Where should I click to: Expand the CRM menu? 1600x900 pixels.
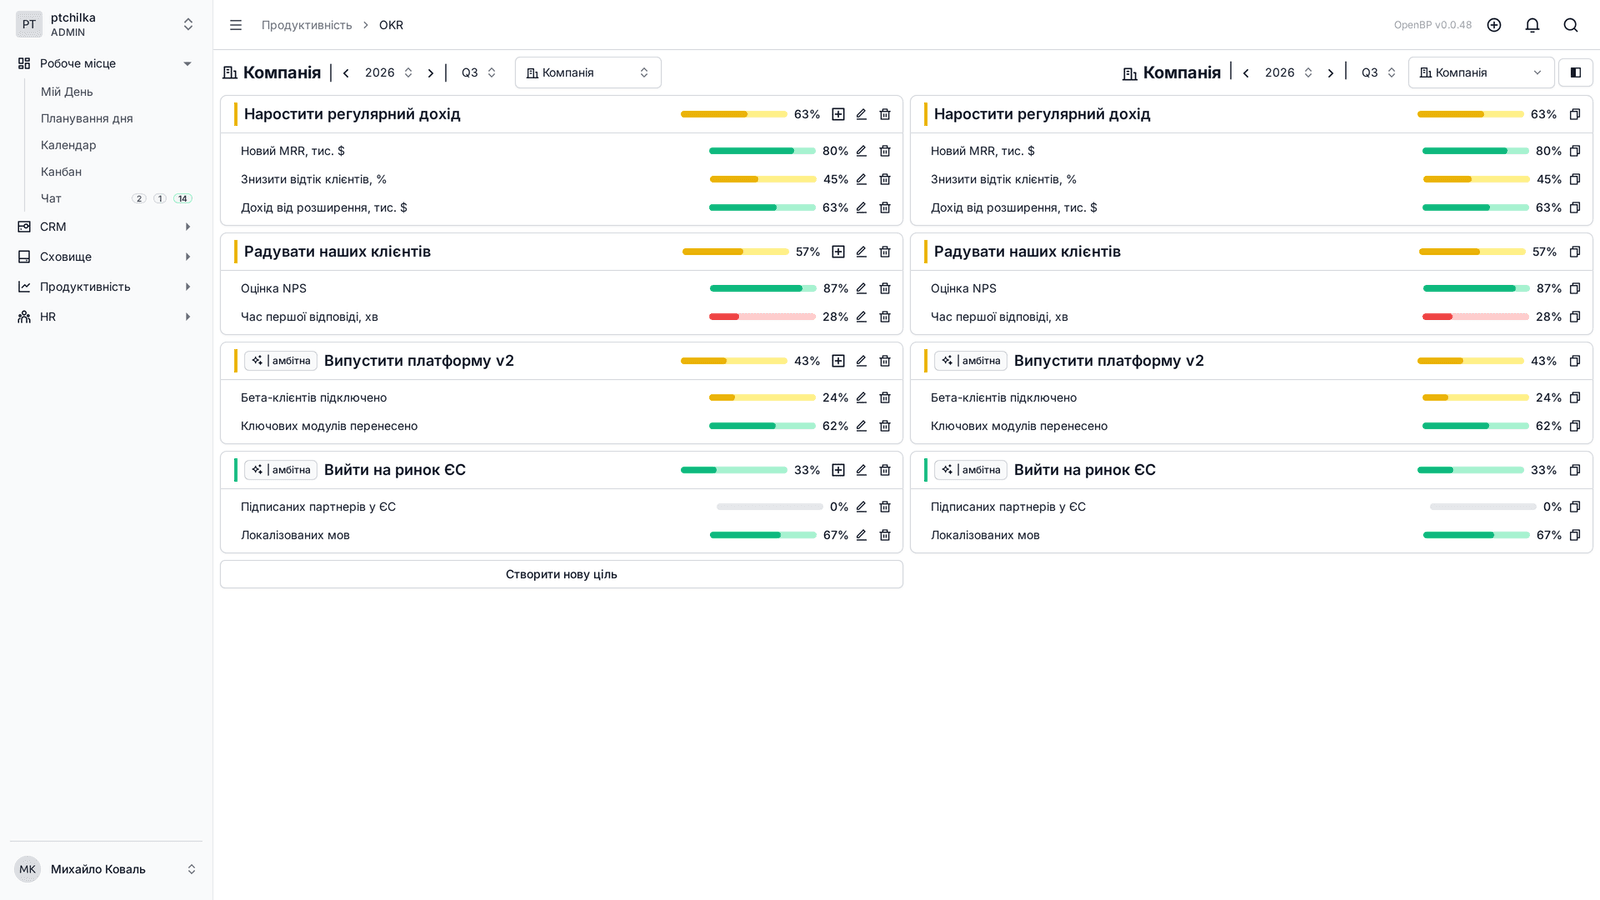(187, 227)
